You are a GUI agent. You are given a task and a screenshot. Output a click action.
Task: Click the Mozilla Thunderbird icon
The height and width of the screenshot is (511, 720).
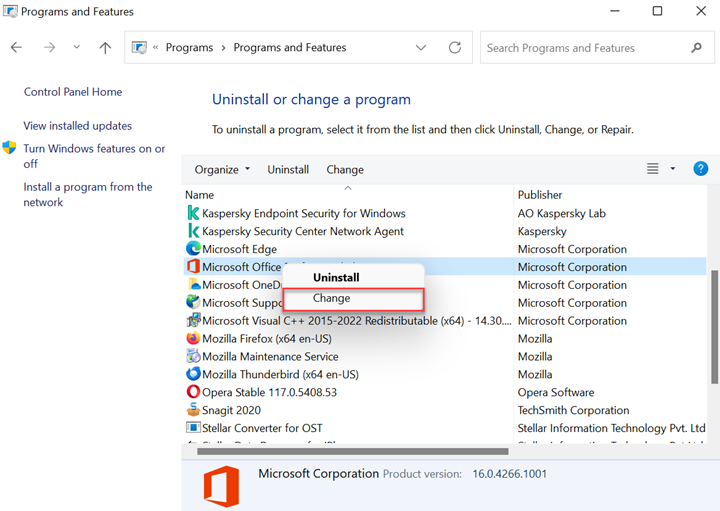(193, 374)
